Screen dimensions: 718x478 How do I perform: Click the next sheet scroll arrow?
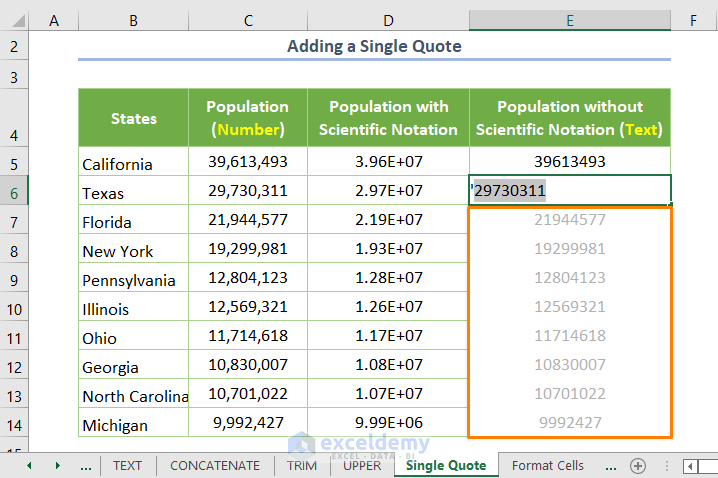pyautogui.click(x=57, y=466)
